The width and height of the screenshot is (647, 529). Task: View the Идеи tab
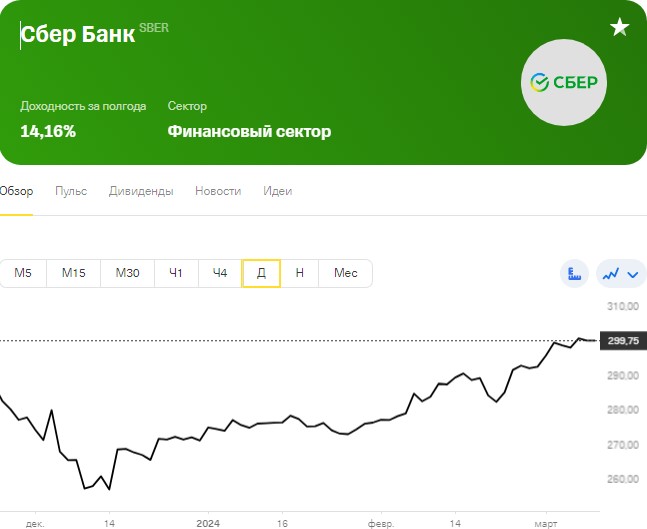[278, 191]
